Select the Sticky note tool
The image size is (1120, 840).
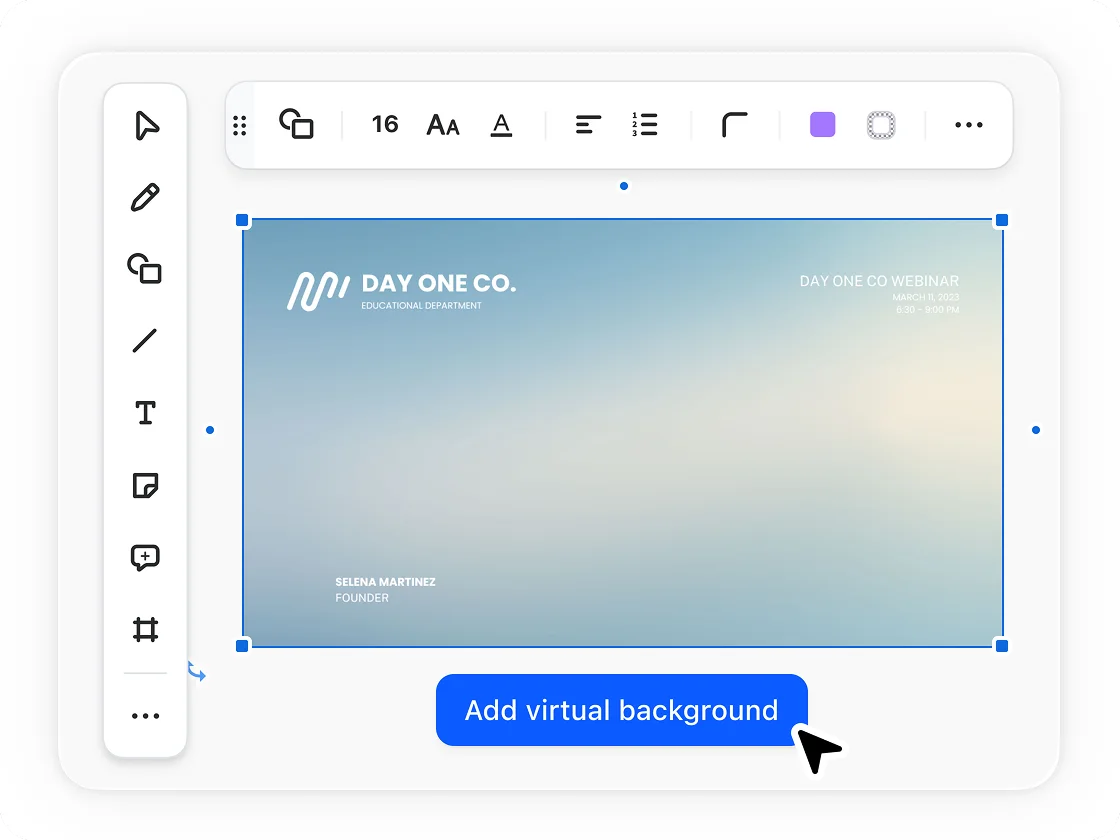tap(145, 486)
